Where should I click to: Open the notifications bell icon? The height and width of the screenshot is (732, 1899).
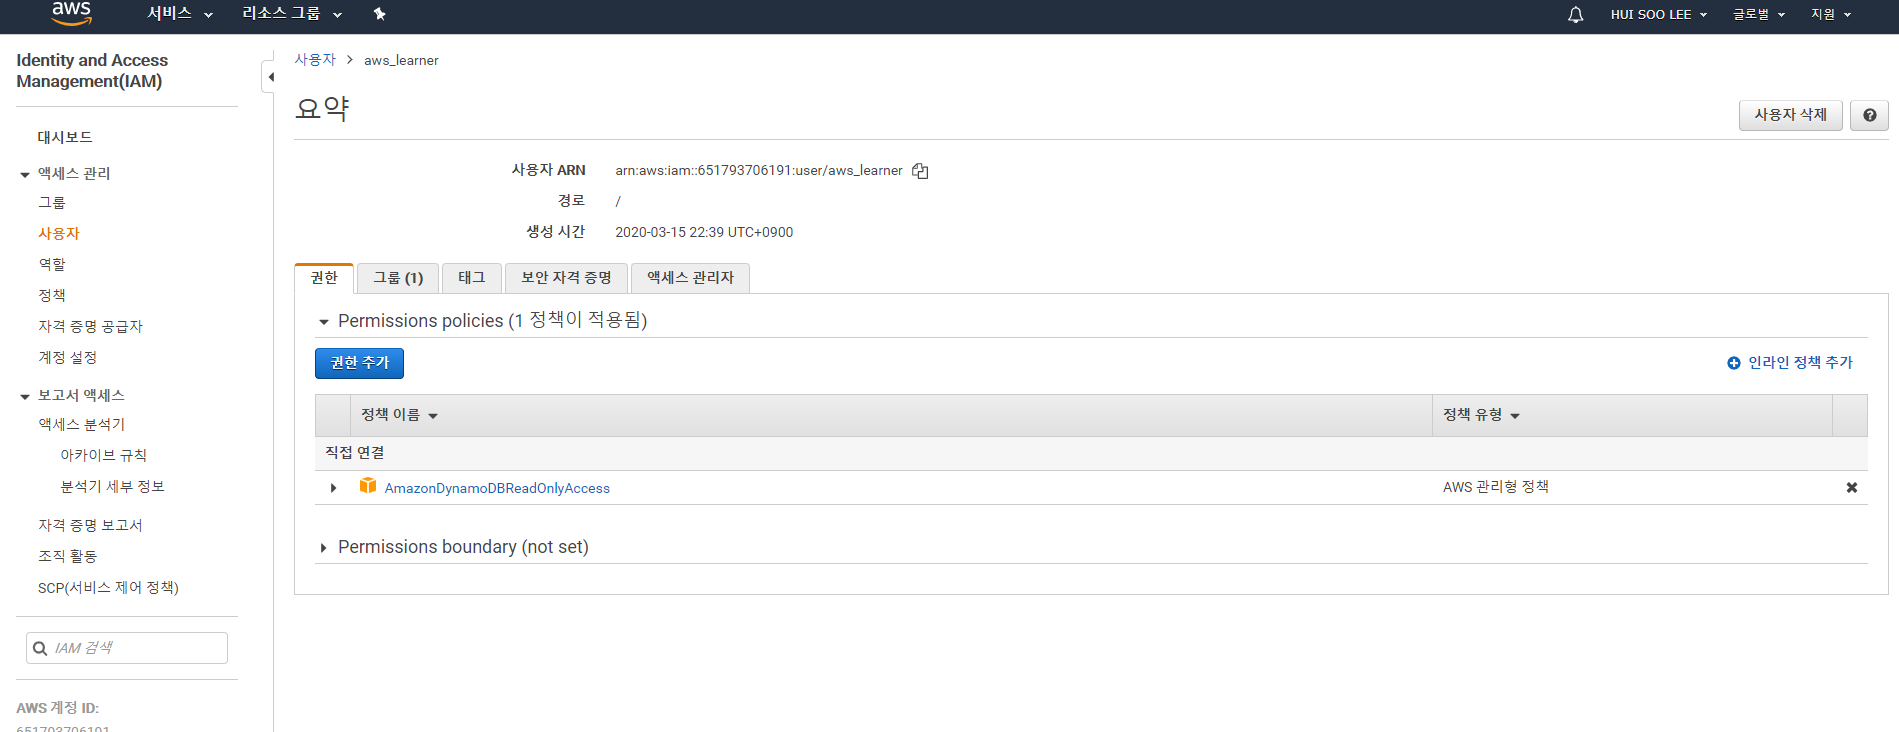point(1575,14)
